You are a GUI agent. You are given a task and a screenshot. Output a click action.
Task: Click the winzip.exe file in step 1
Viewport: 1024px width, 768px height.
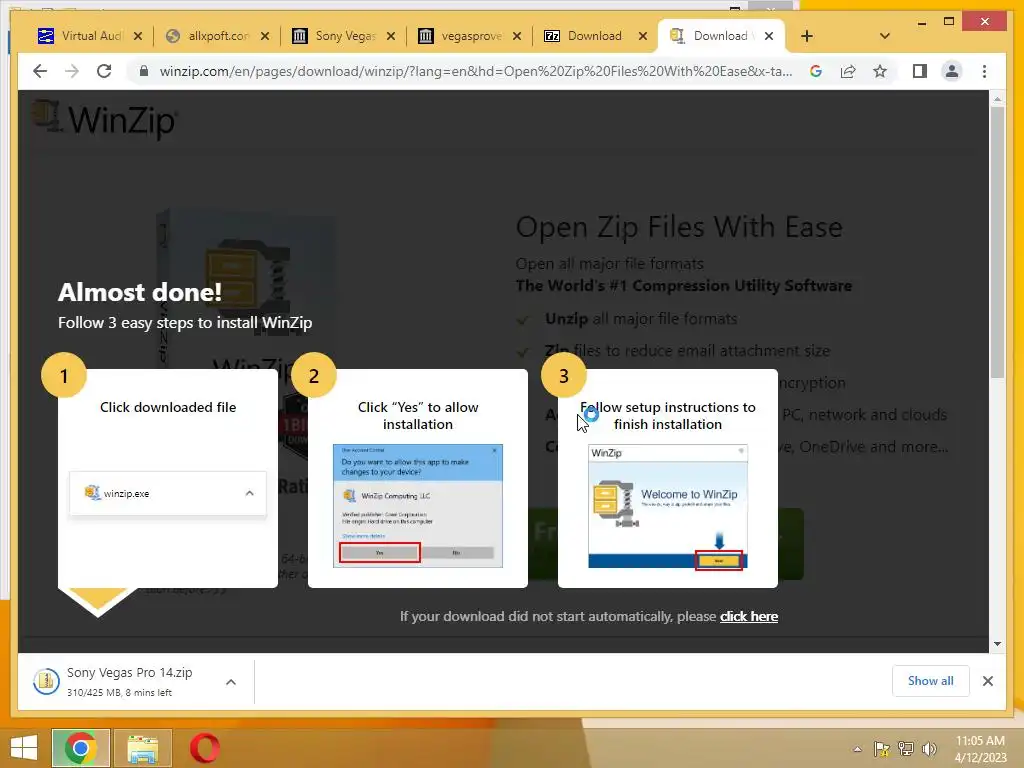(x=168, y=493)
